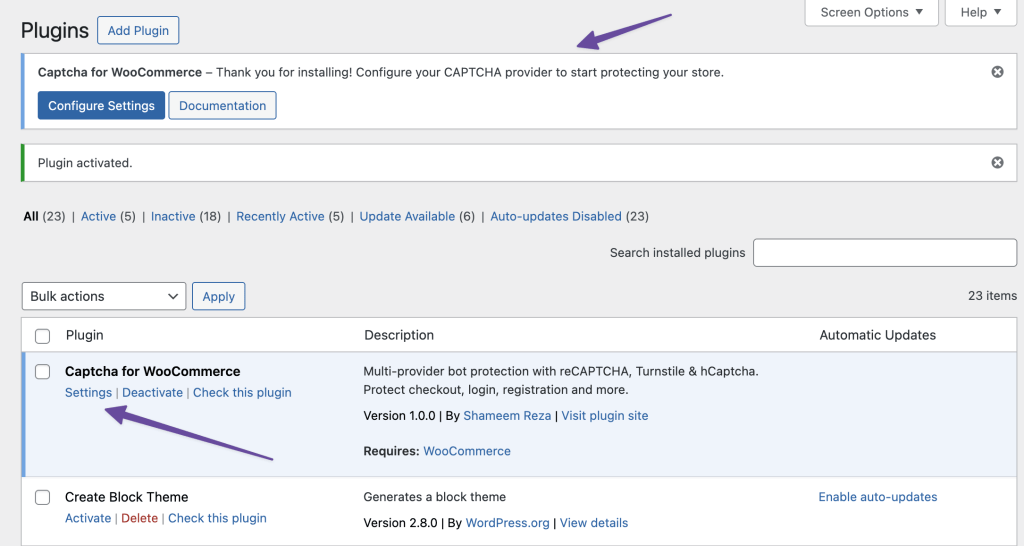Image resolution: width=1024 pixels, height=546 pixels.
Task: Apply the selected bulk action
Action: [x=218, y=296]
